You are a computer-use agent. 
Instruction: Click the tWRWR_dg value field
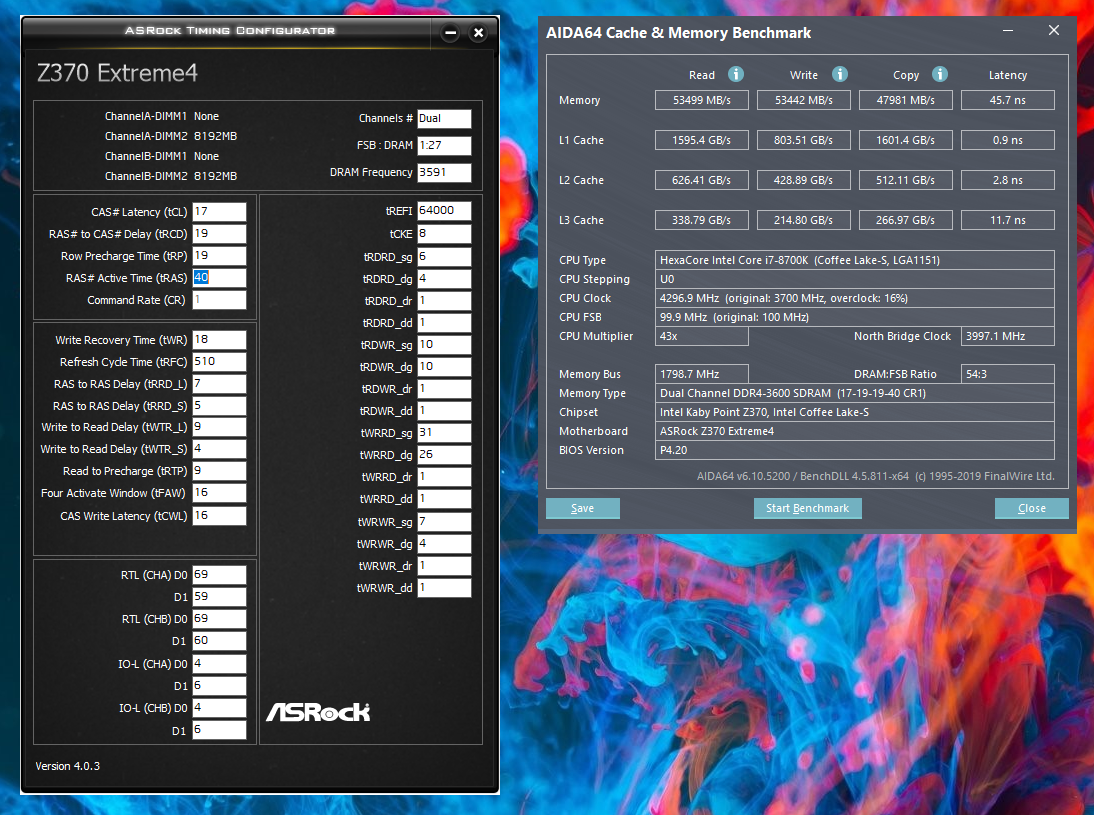coord(444,544)
